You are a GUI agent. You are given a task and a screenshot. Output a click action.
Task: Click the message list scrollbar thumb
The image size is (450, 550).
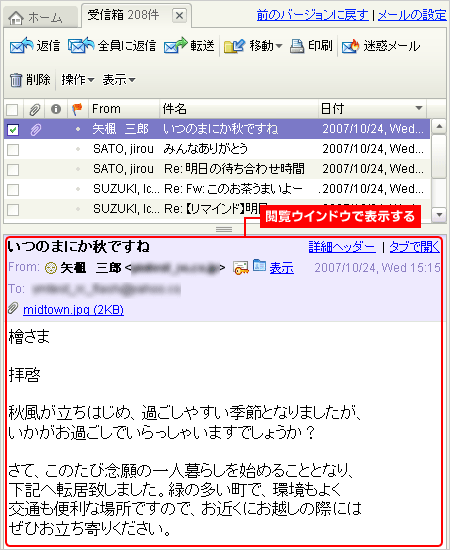[439, 155]
